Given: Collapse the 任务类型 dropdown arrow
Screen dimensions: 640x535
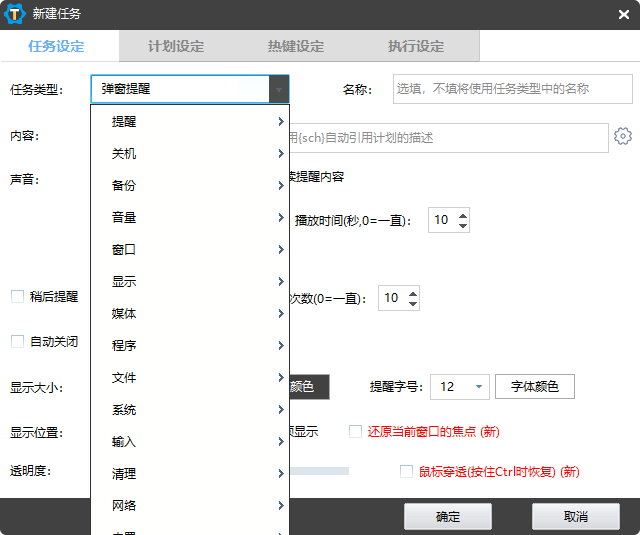Looking at the screenshot, I should (x=278, y=90).
